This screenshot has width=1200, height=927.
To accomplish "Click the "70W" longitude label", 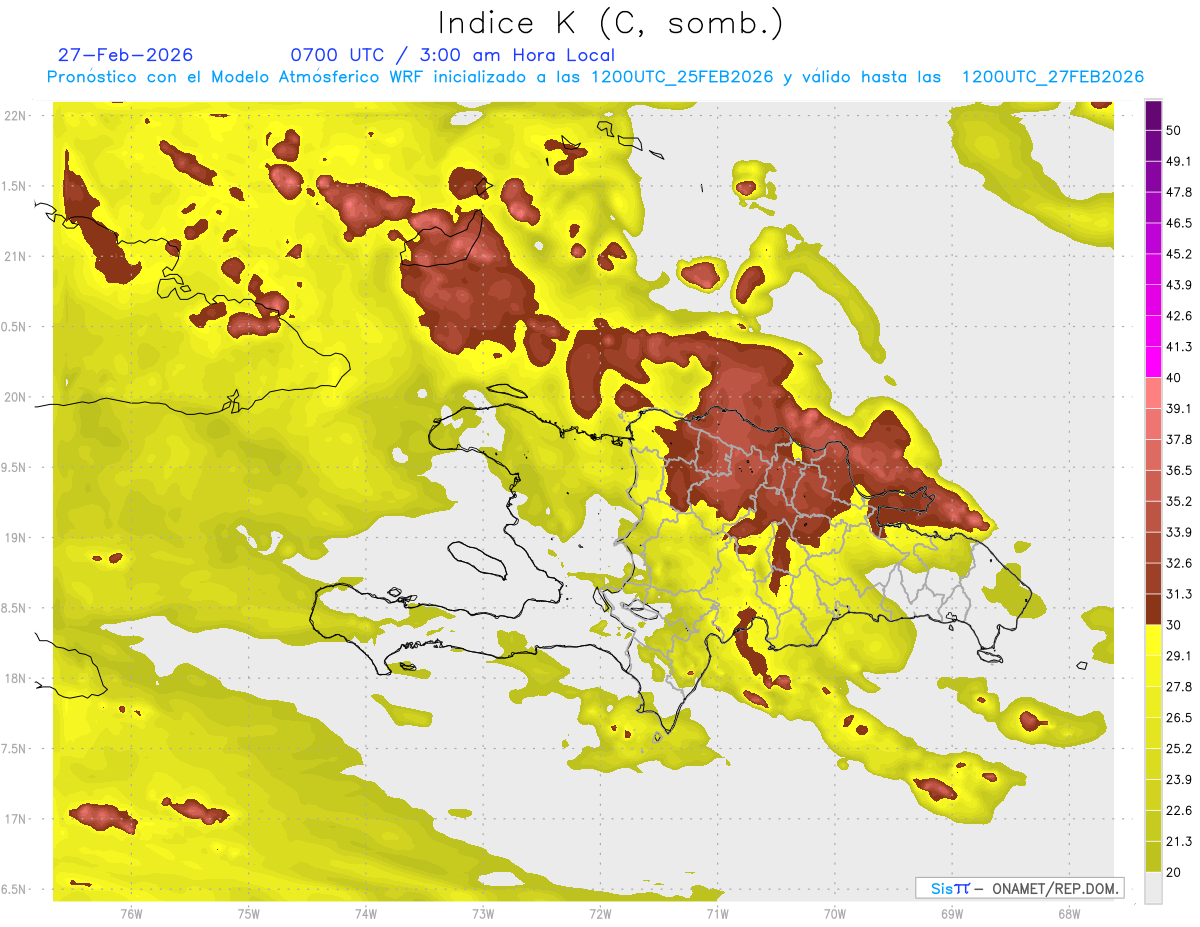I will pyautogui.click(x=835, y=914).
